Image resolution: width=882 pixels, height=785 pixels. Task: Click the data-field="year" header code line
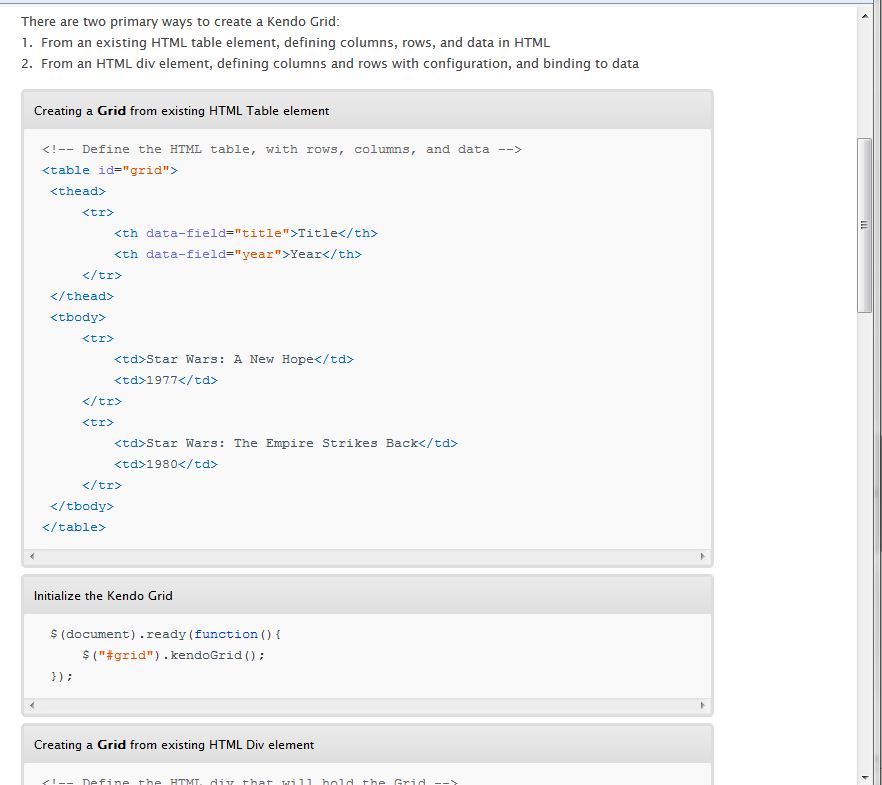pyautogui.click(x=238, y=254)
